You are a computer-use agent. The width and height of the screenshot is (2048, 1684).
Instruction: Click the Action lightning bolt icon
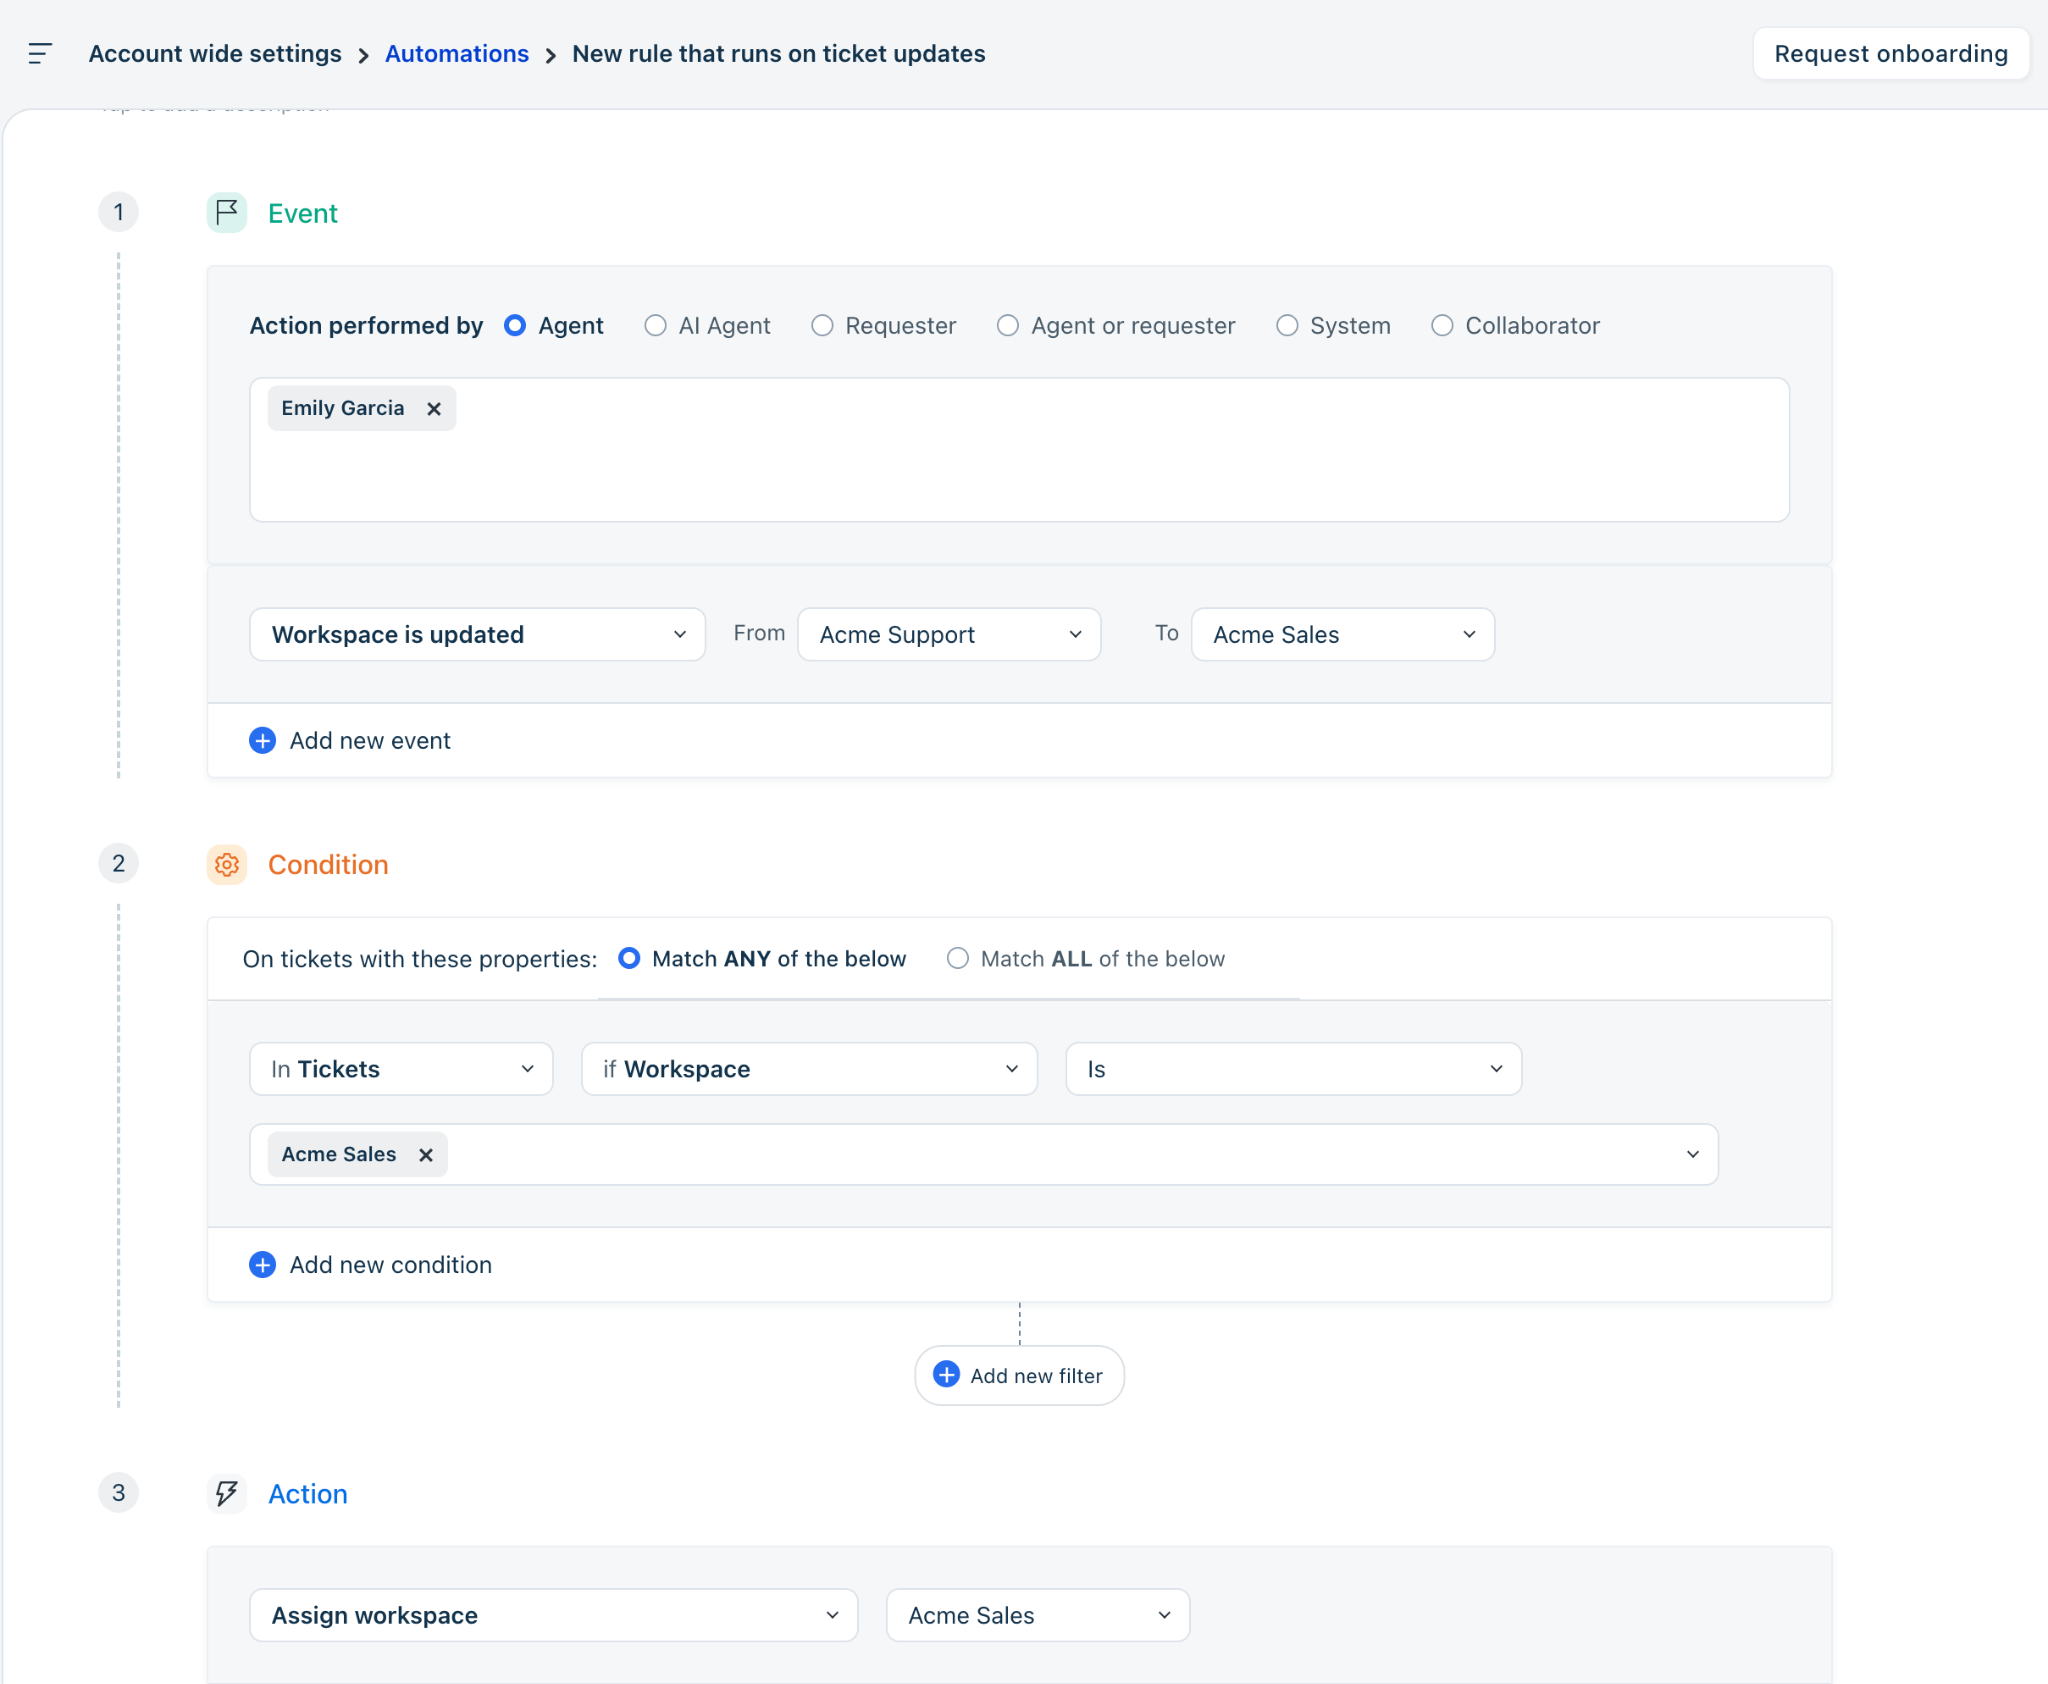[227, 1493]
